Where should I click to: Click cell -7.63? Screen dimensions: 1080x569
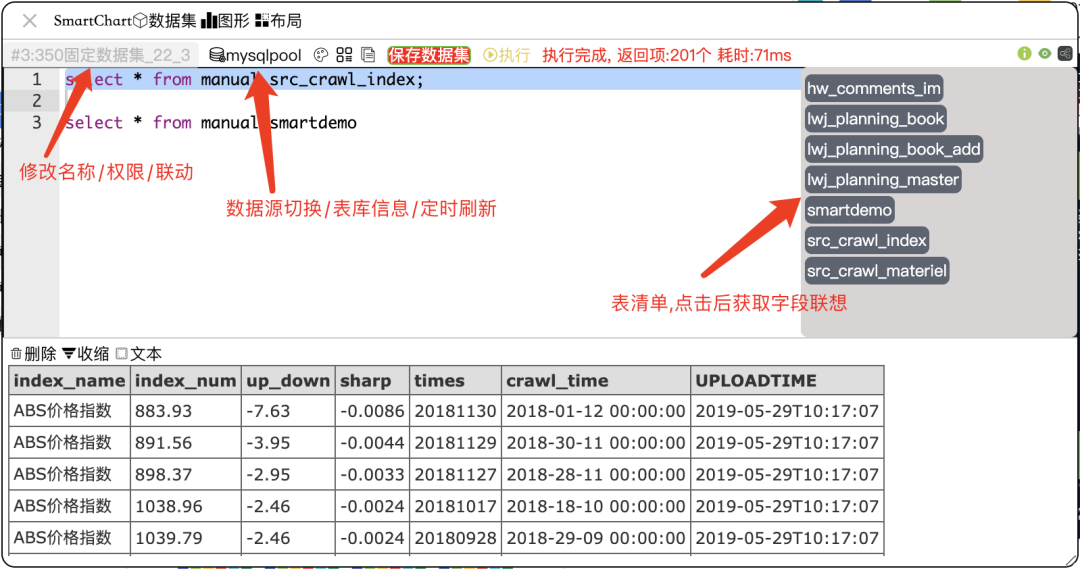[289, 411]
